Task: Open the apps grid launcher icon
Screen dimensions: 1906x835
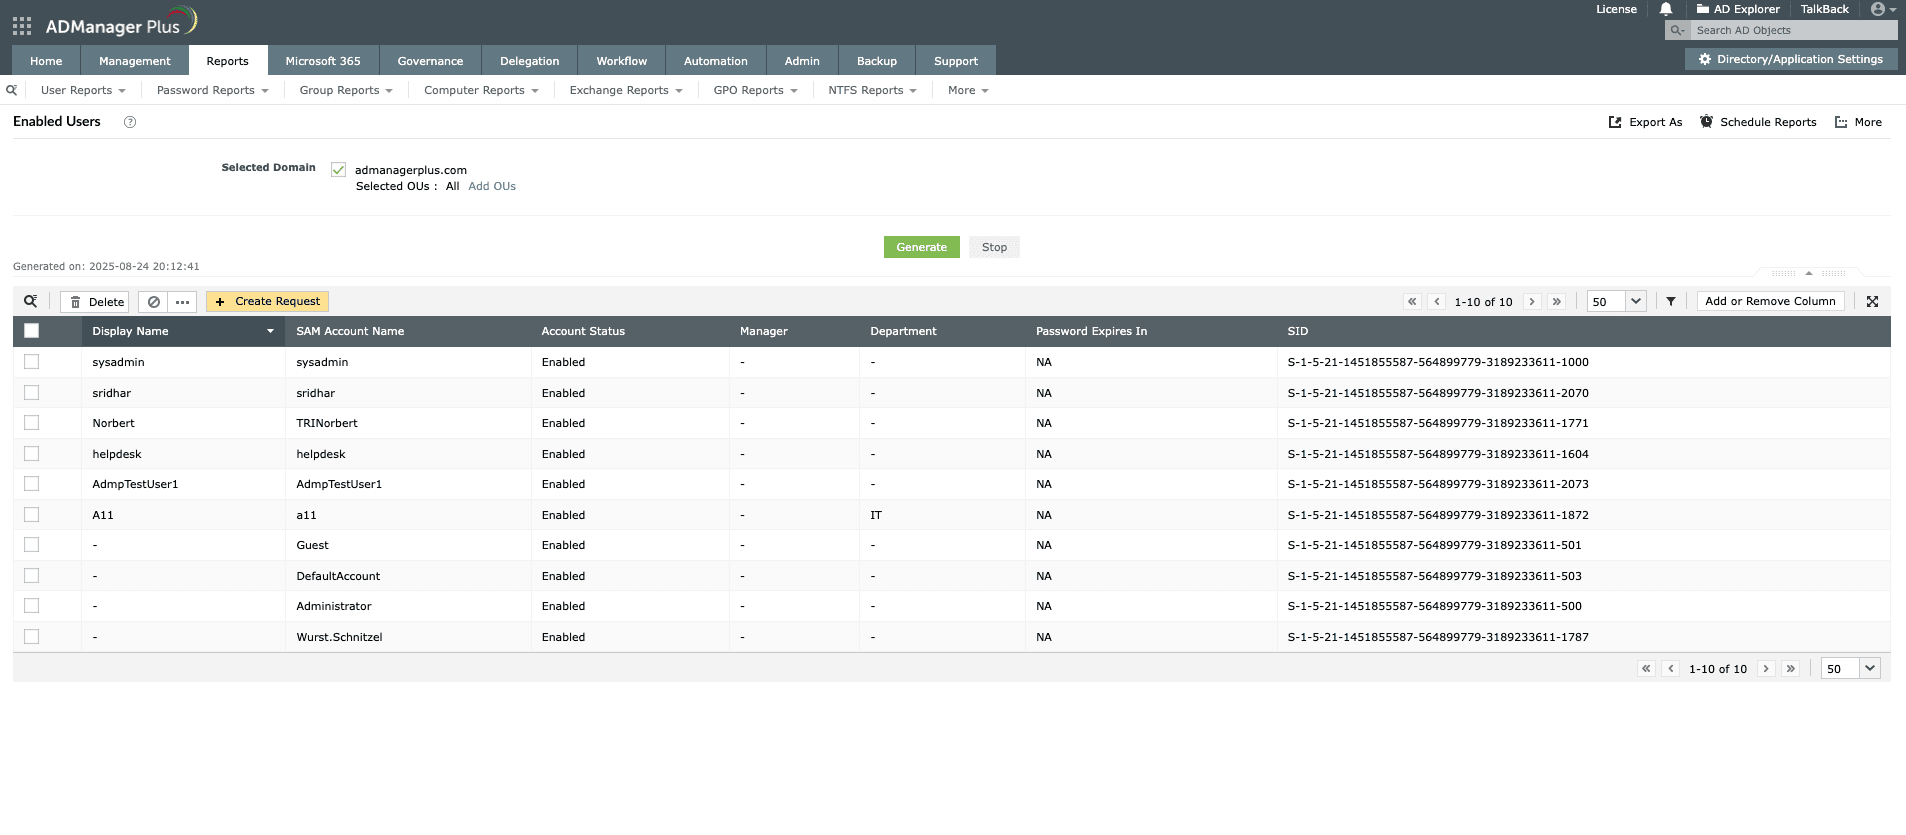Action: point(22,26)
